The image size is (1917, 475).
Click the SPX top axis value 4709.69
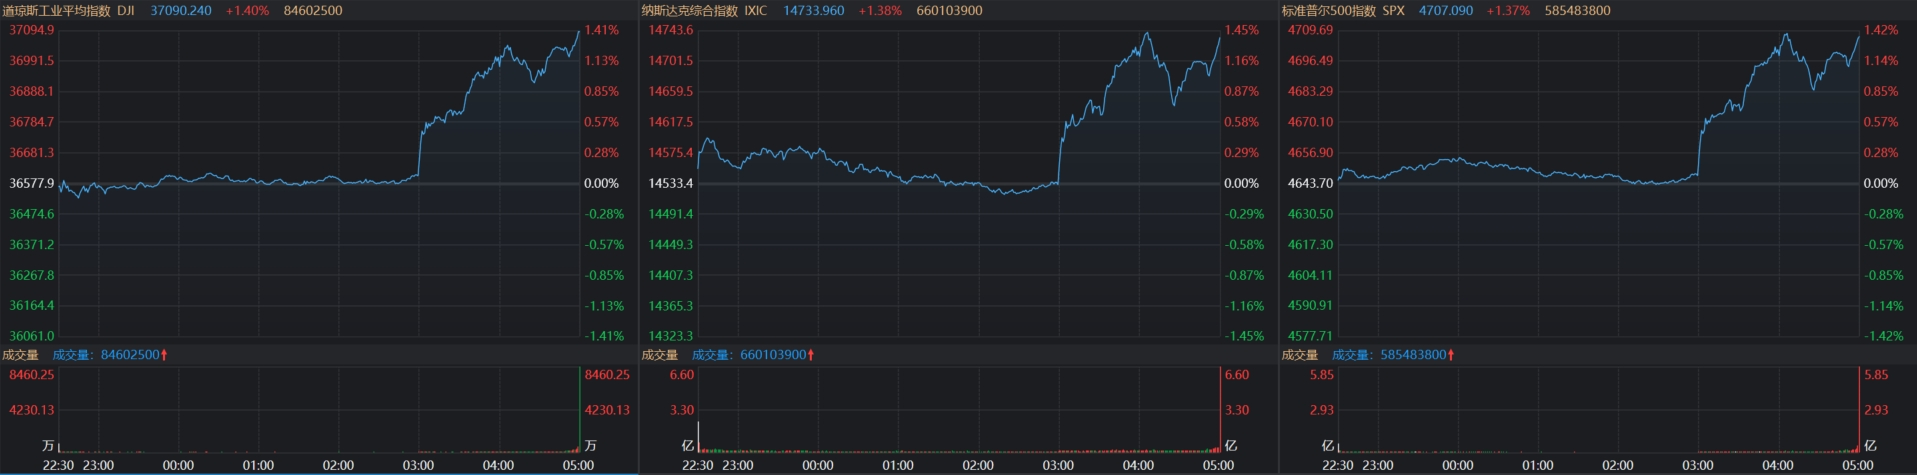click(x=1310, y=30)
